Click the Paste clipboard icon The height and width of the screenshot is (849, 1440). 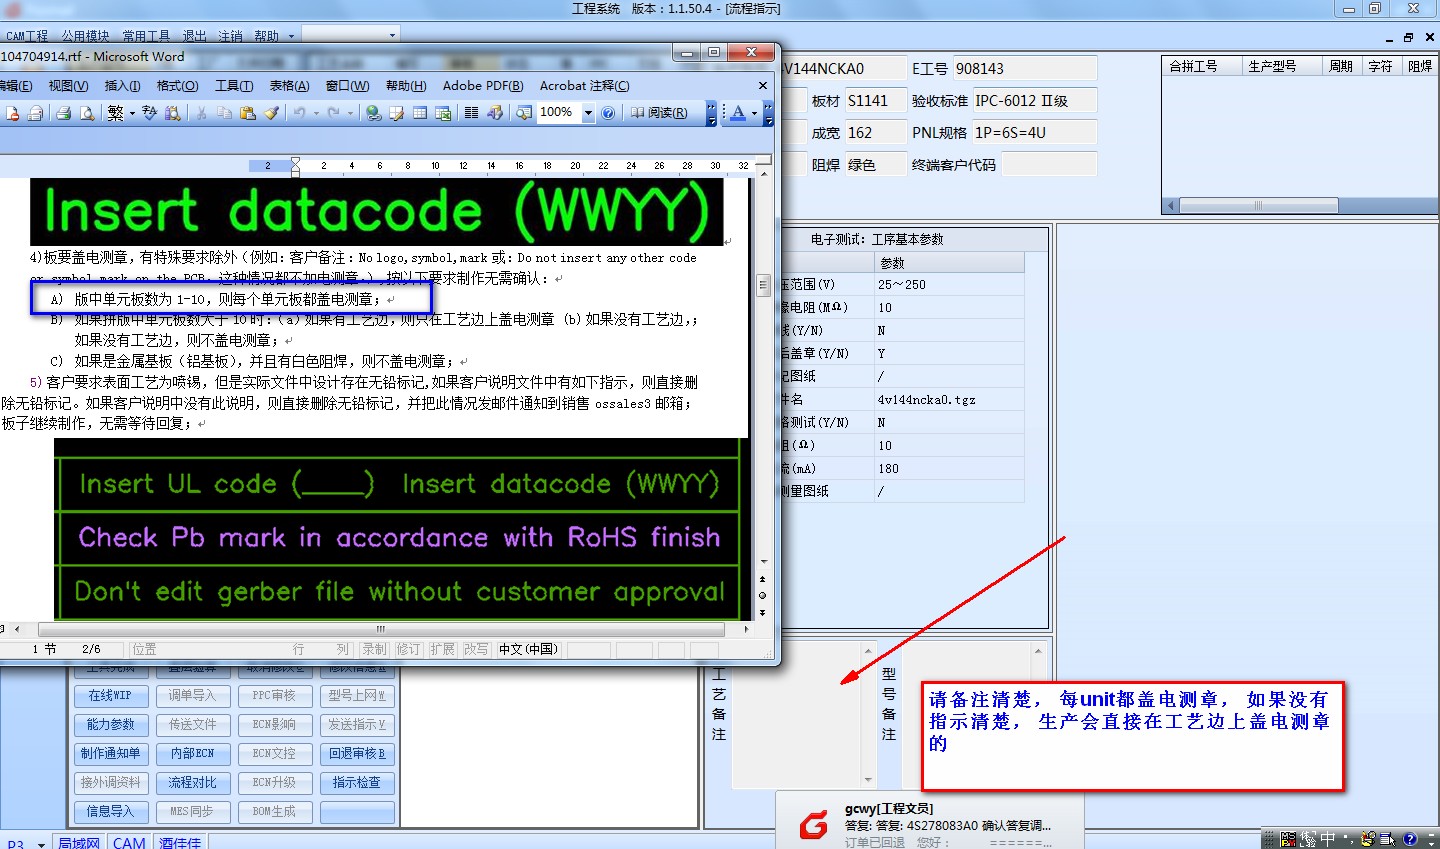[247, 113]
